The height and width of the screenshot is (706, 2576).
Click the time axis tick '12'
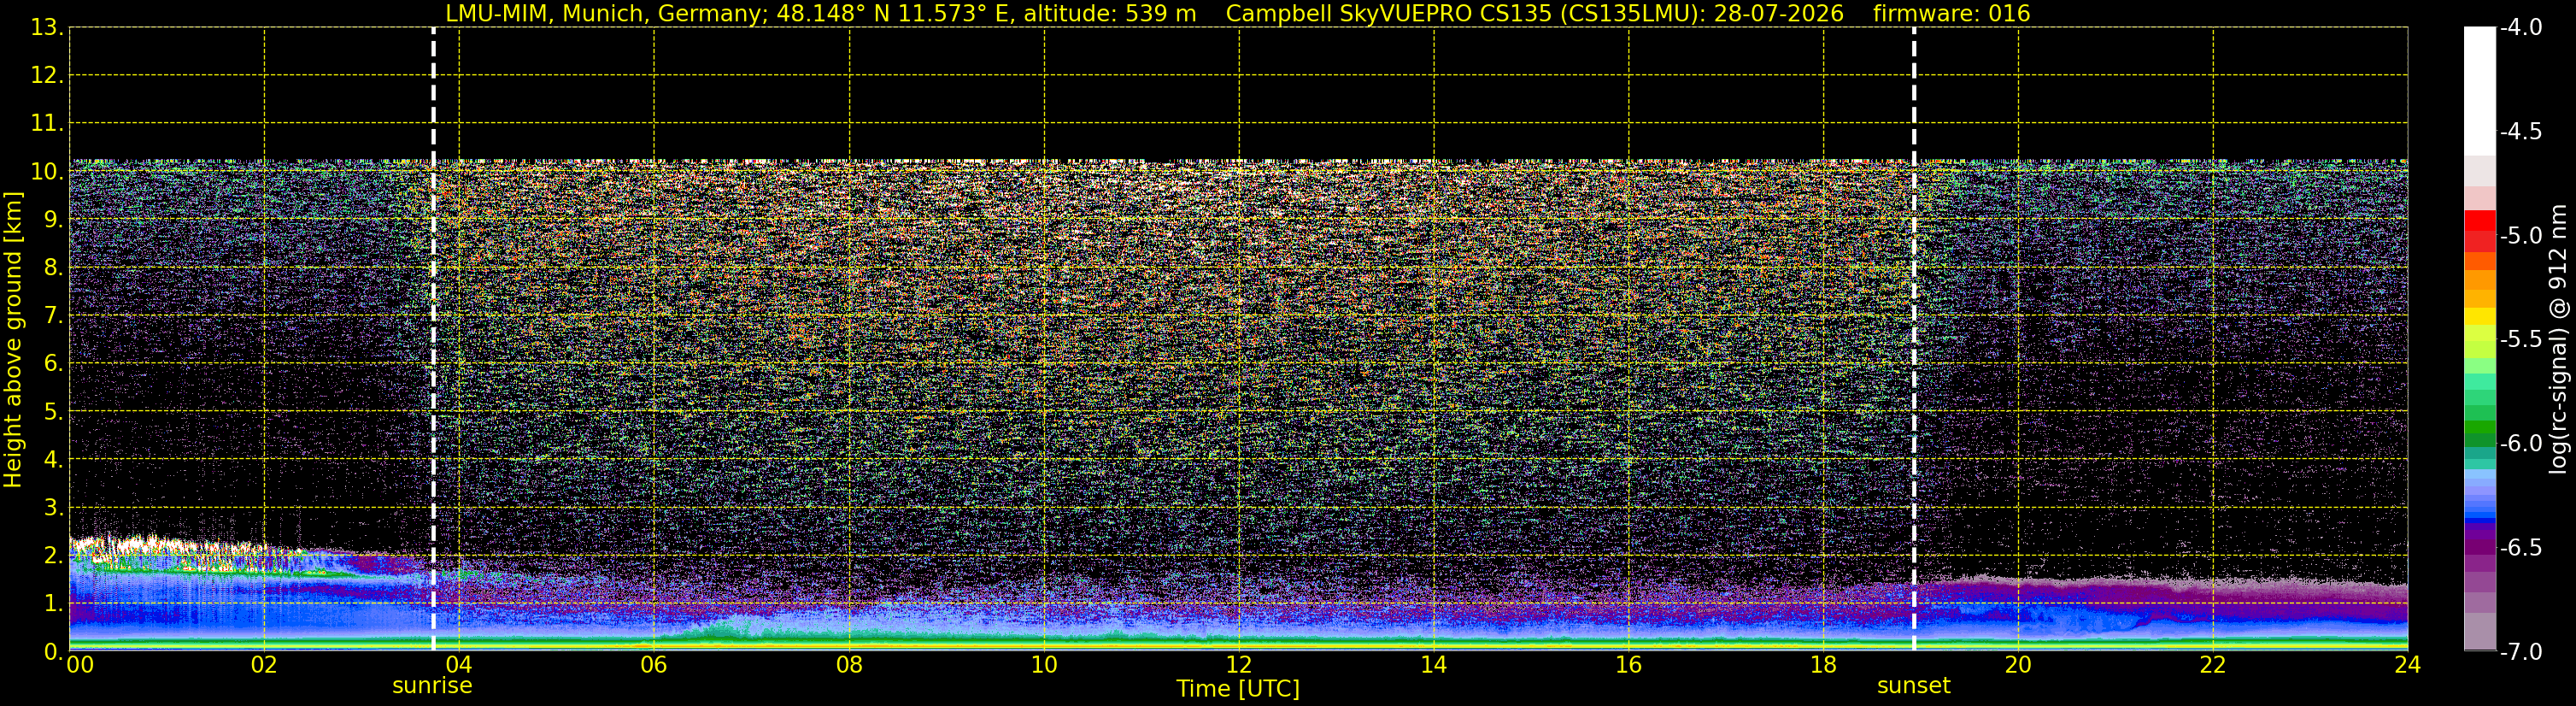coord(1239,665)
